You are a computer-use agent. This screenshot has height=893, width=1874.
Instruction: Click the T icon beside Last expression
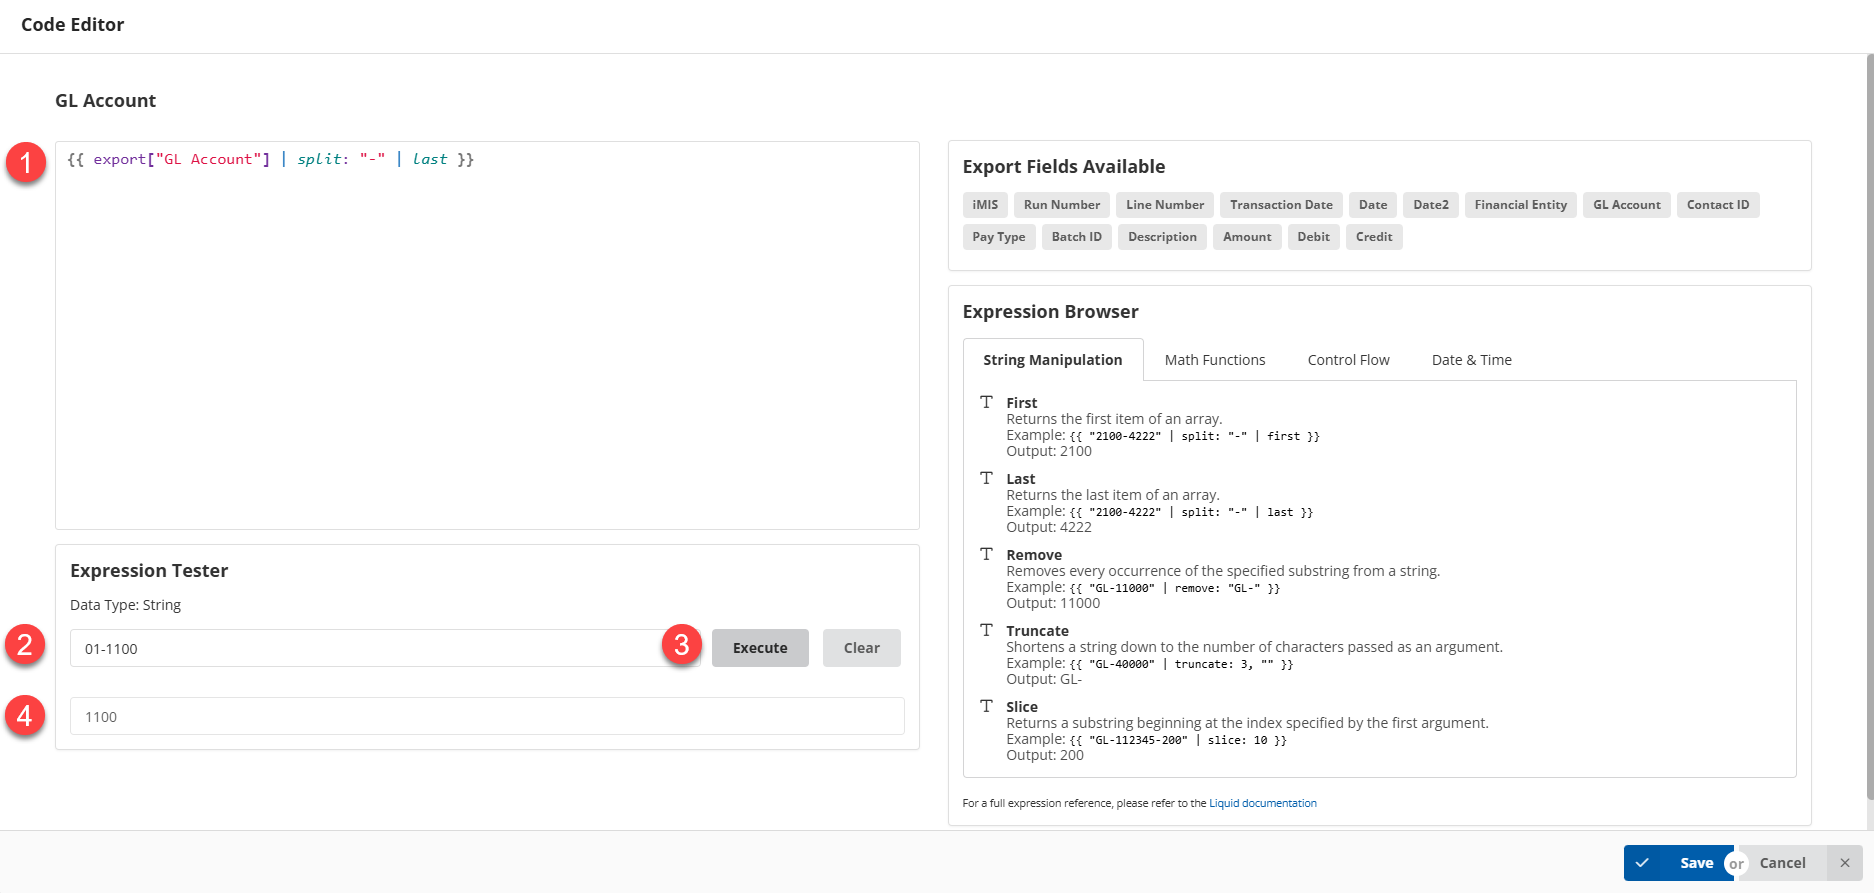tap(986, 478)
